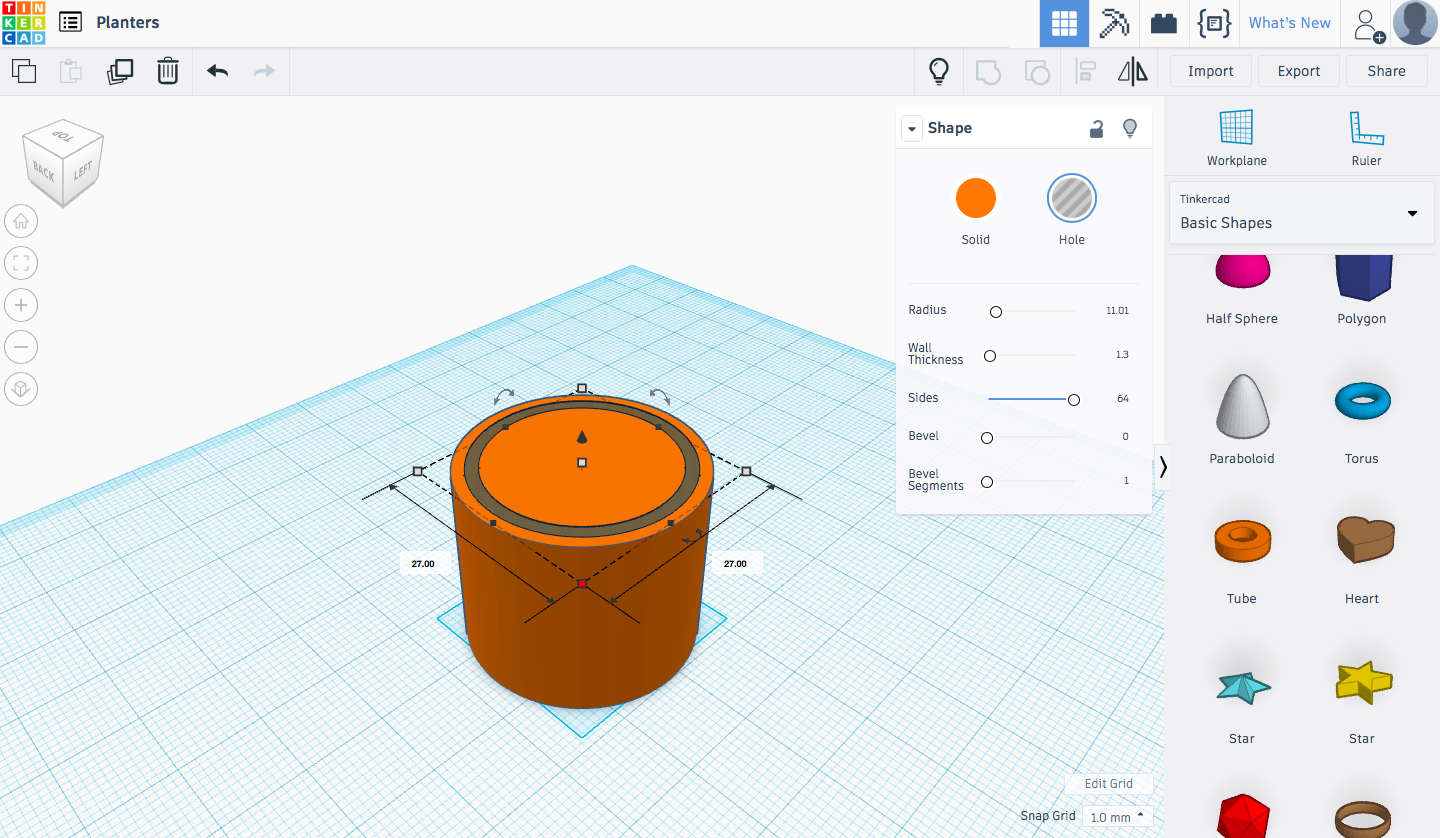Zoom in with plus button

[x=21, y=305]
